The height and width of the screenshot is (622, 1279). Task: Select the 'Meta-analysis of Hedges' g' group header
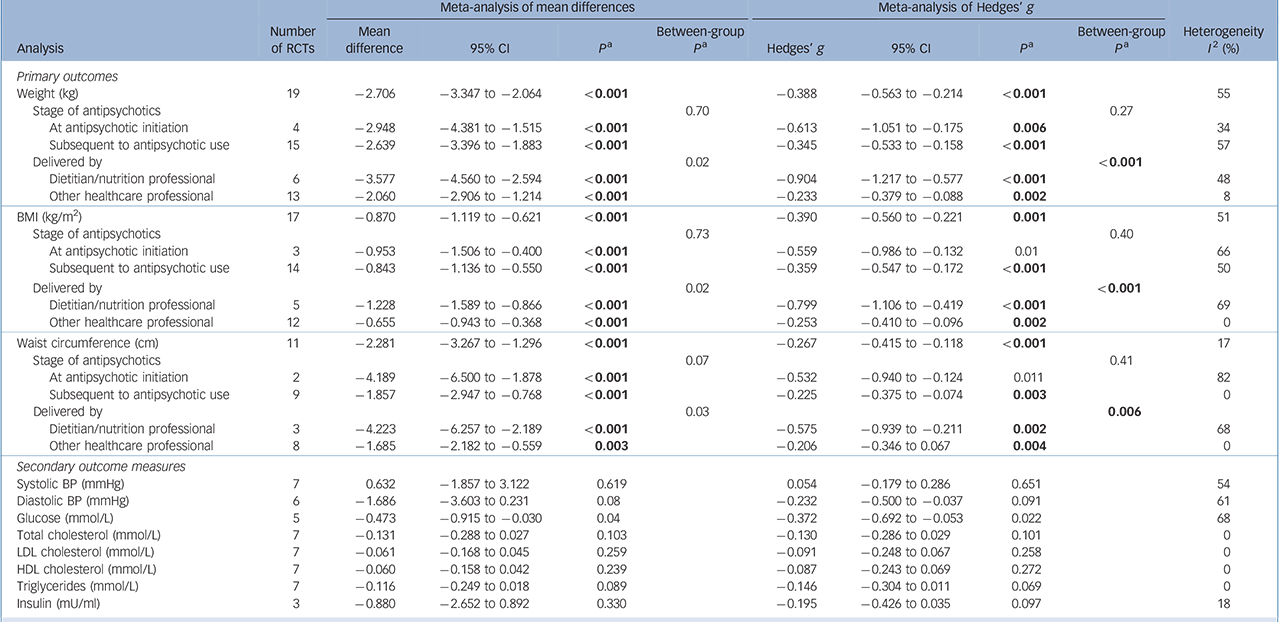click(957, 9)
